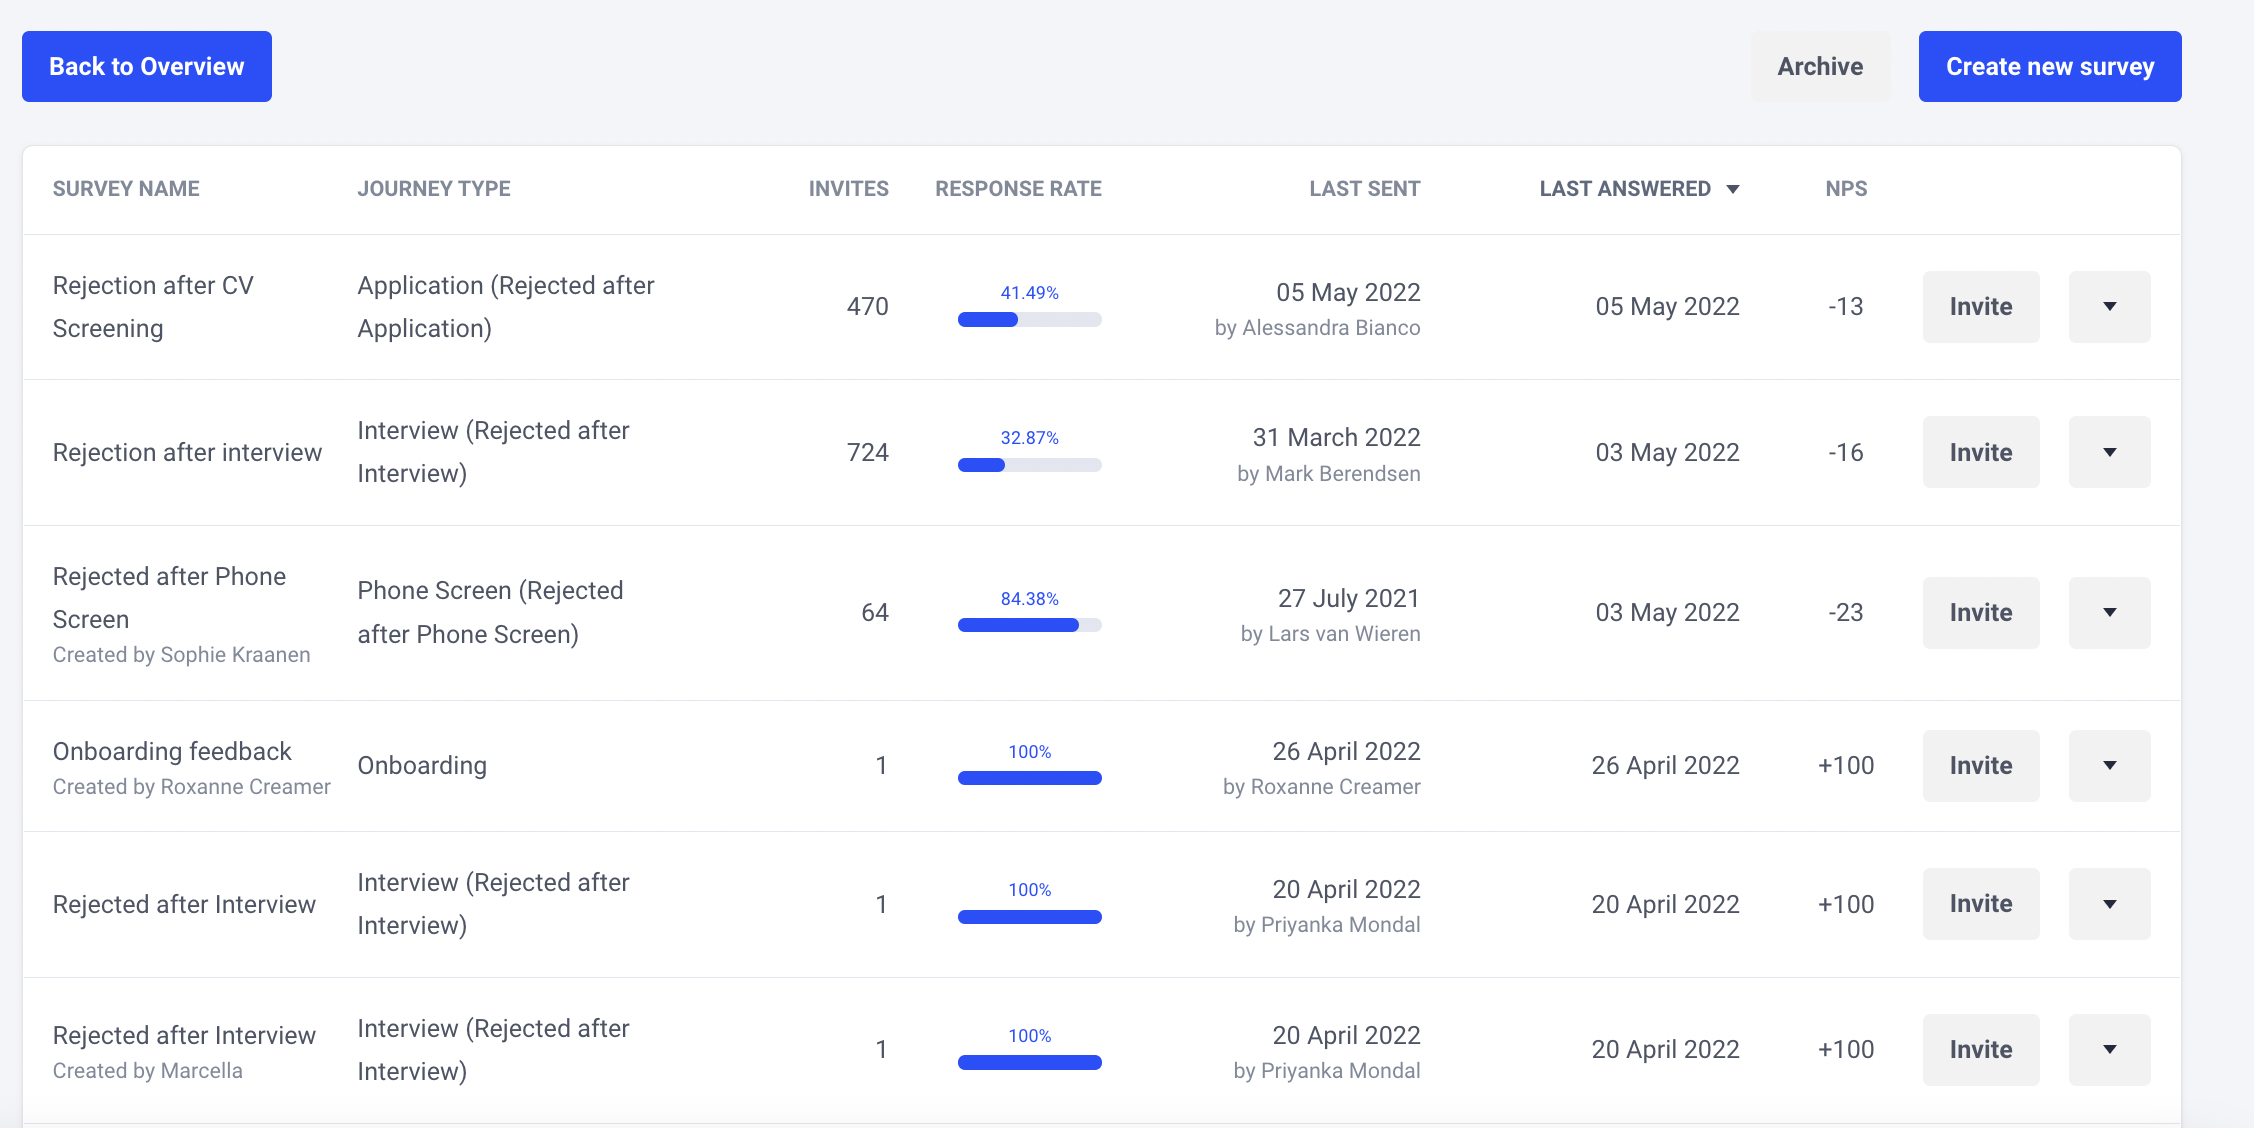Open dropdown for Rejection after interview row

(x=2109, y=452)
